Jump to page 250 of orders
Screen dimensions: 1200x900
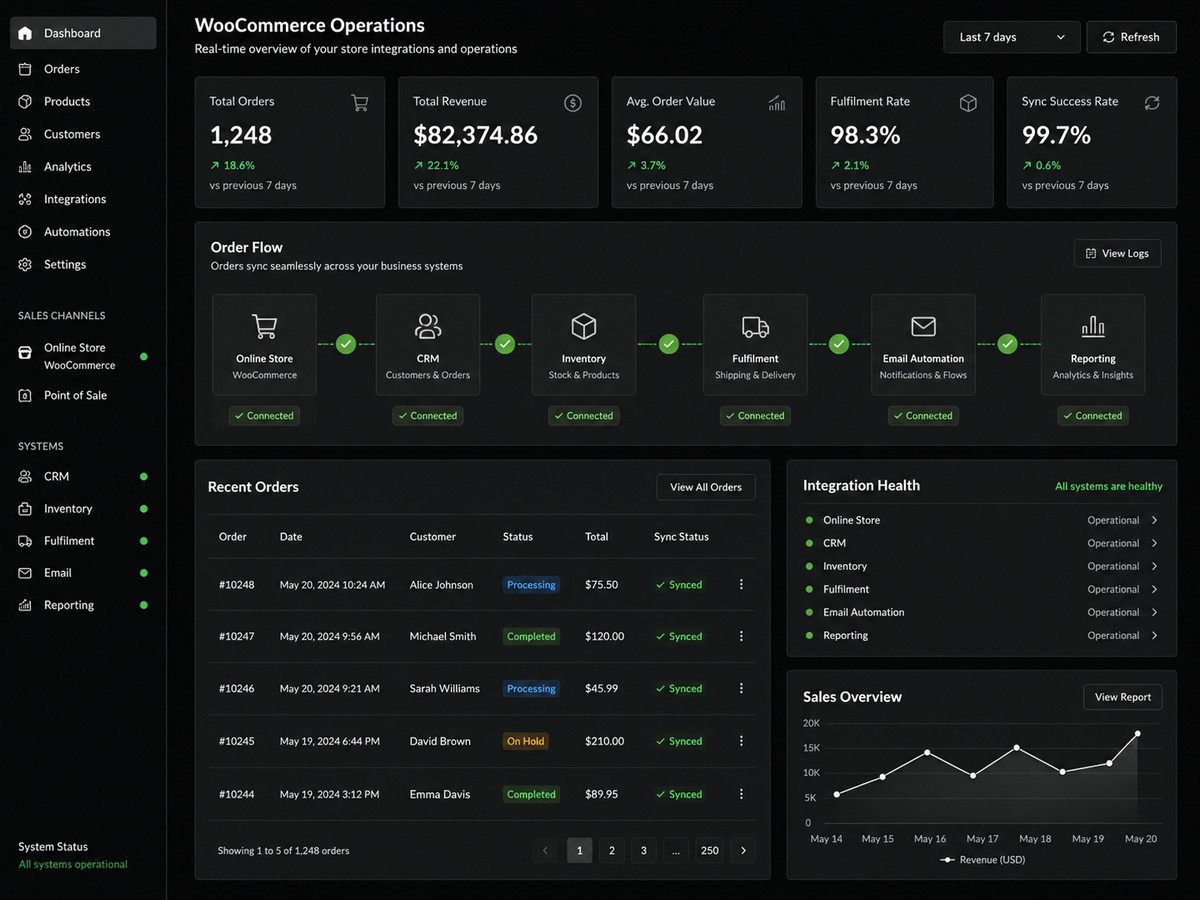pos(710,851)
